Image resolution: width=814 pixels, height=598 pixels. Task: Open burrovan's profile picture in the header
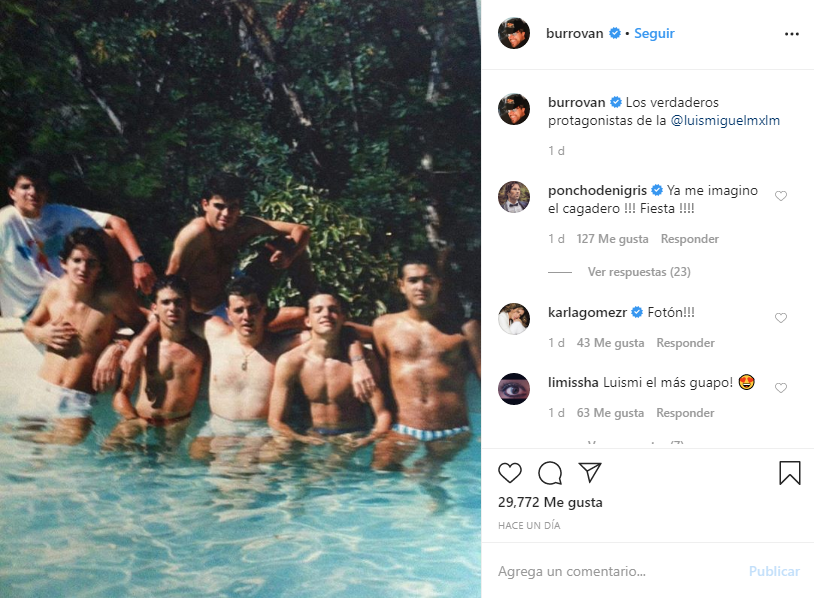click(x=514, y=33)
